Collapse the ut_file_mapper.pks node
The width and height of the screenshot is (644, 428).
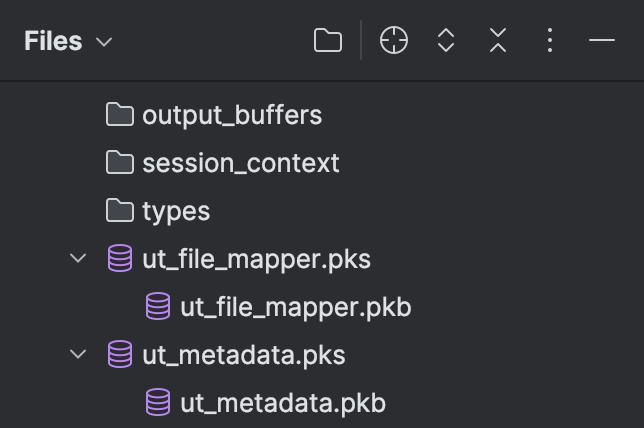[78, 258]
